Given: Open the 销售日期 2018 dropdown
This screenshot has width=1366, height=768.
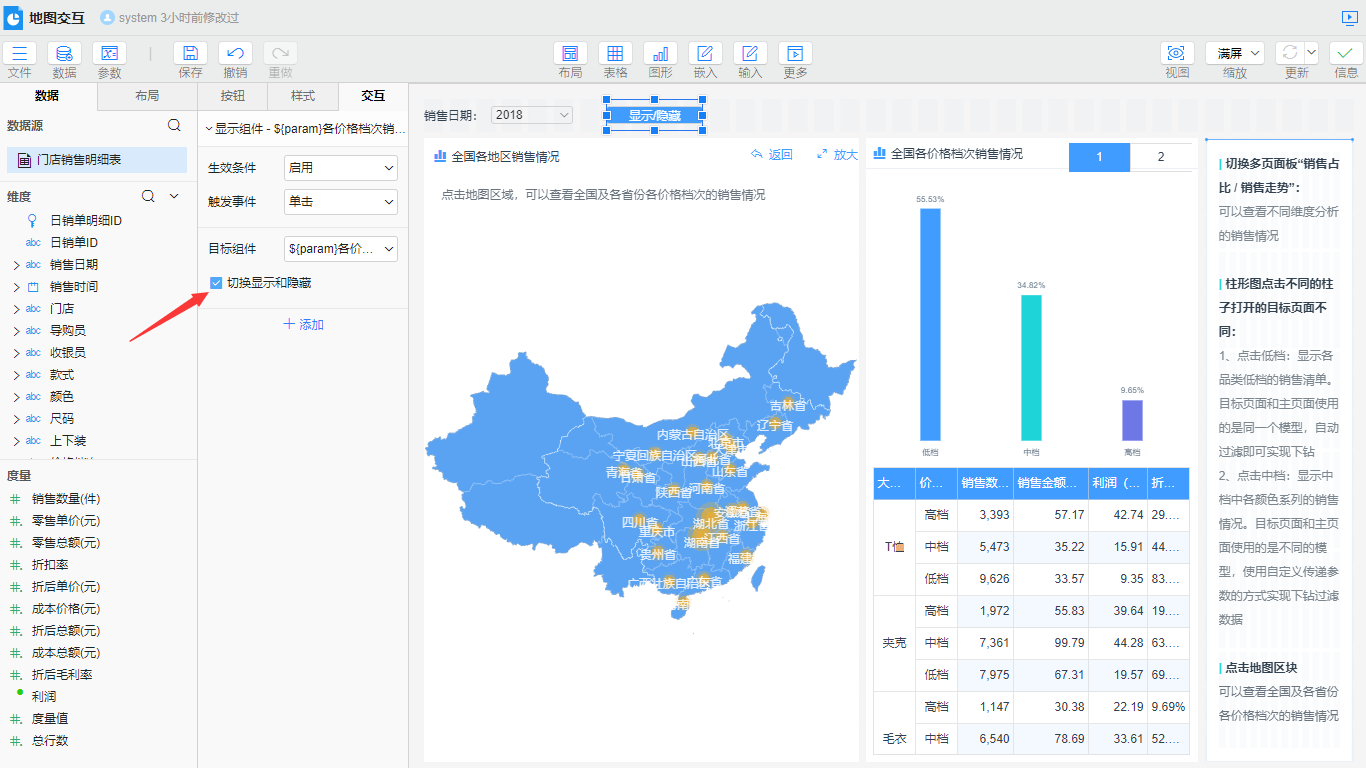Looking at the screenshot, I should tap(532, 115).
